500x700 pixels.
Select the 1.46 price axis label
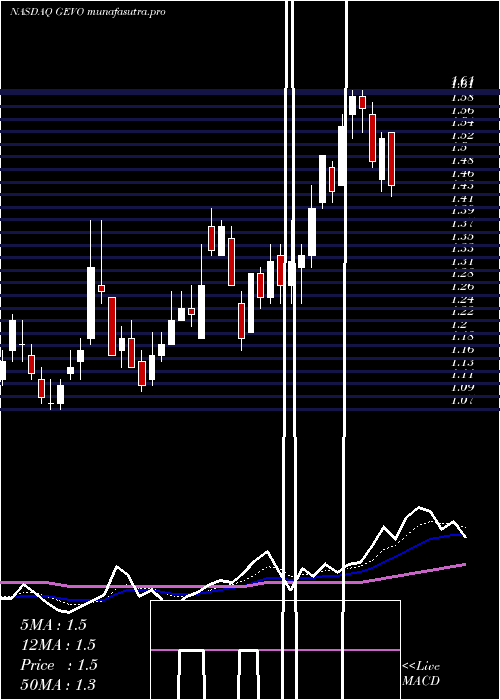pyautogui.click(x=463, y=173)
